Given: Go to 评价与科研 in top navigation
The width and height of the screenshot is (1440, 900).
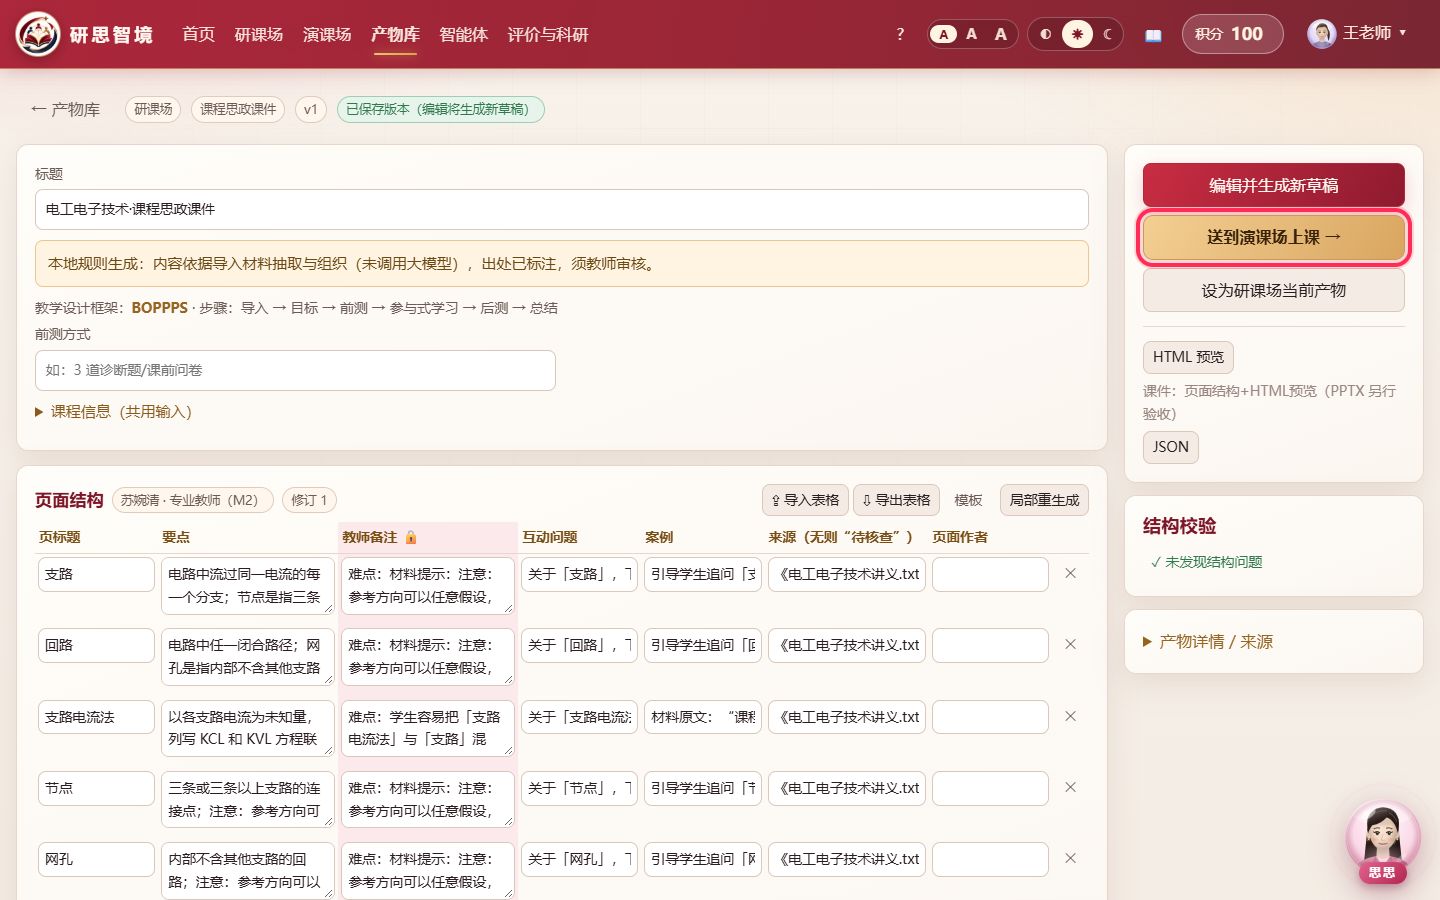Looking at the screenshot, I should point(548,35).
